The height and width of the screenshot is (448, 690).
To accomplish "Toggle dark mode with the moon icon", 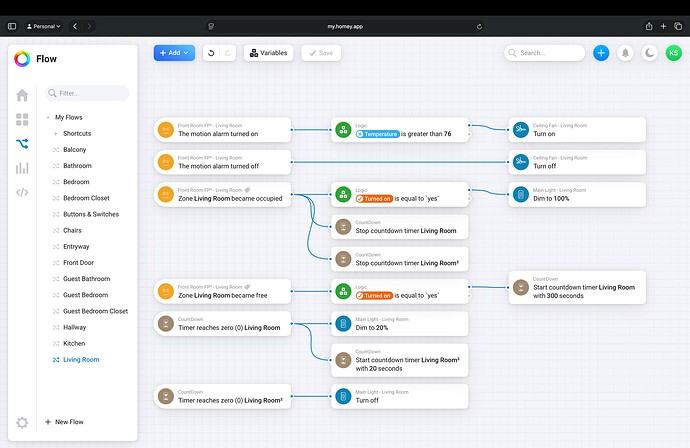I will click(x=650, y=53).
